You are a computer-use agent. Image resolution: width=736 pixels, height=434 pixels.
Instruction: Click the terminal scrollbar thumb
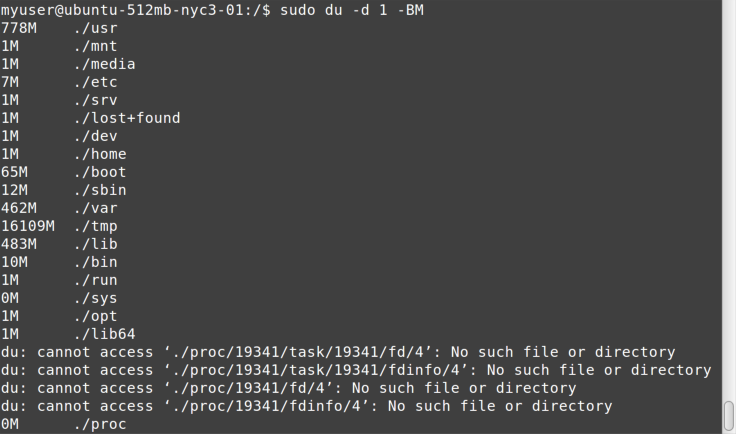coord(729,416)
